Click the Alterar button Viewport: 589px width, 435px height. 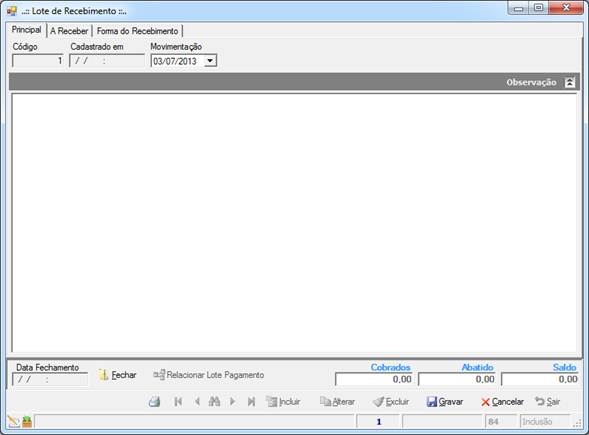point(337,402)
